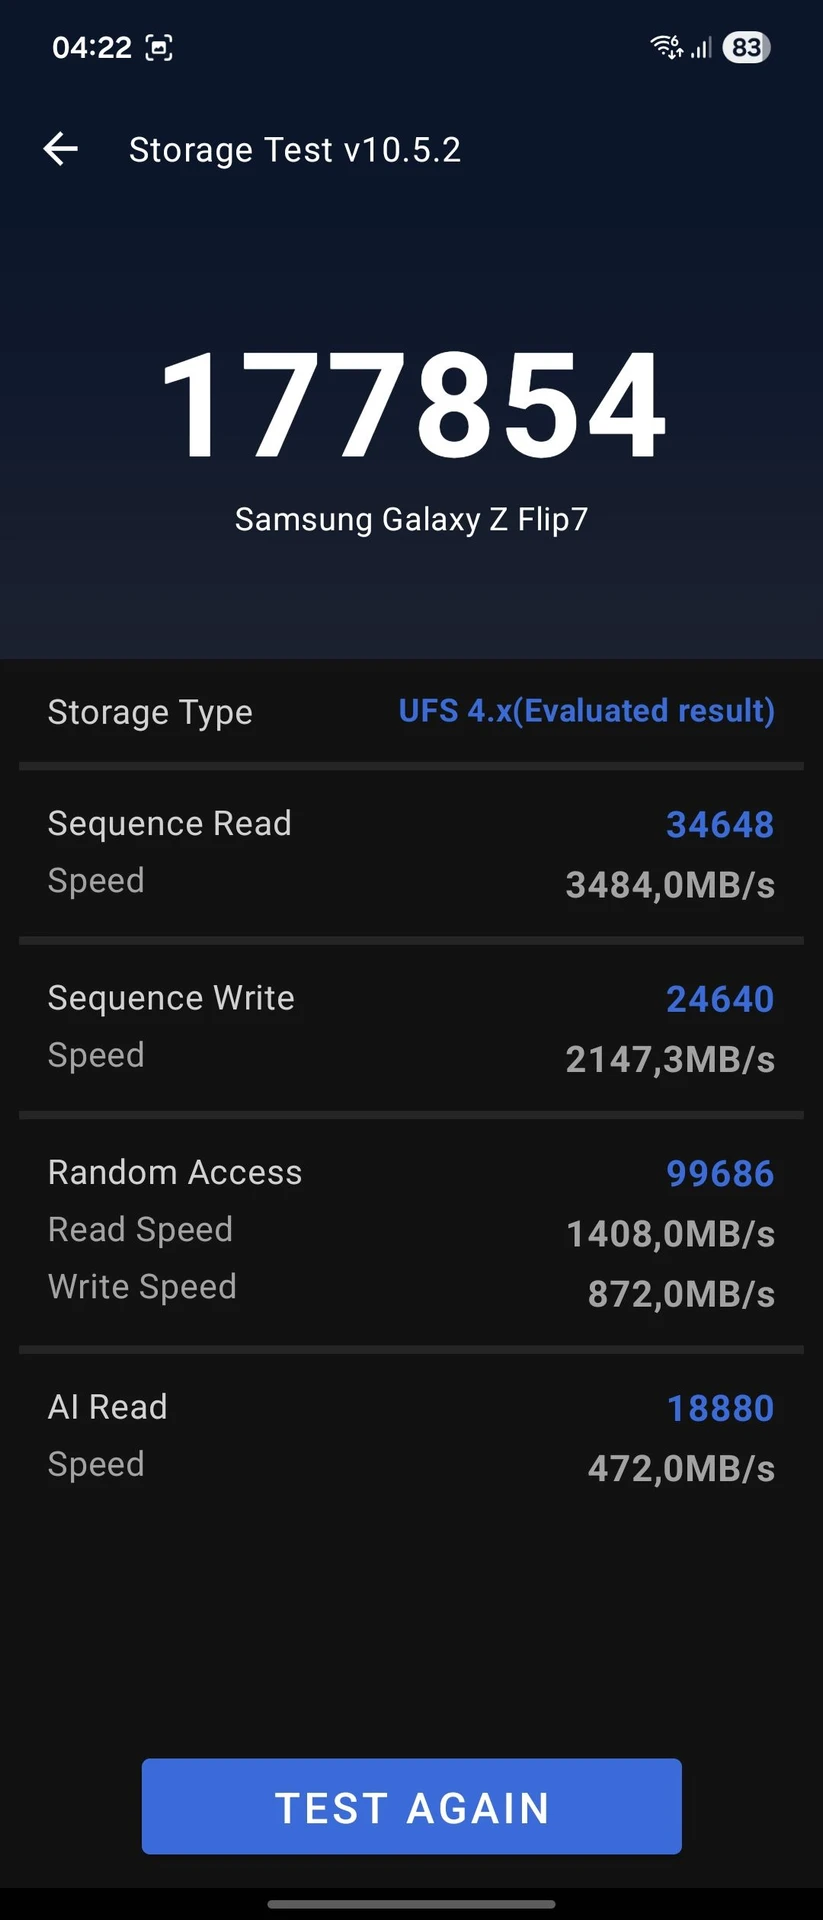The image size is (823, 1920).
Task: Tap the back arrow icon
Action: [x=61, y=149]
